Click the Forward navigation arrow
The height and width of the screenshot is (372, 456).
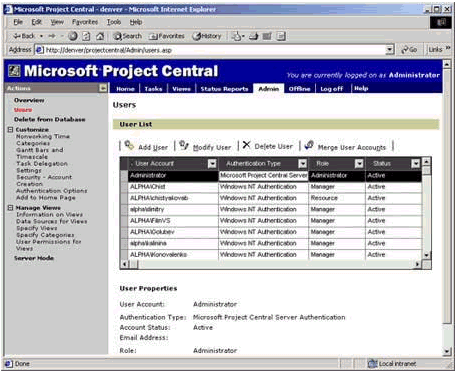coord(52,36)
